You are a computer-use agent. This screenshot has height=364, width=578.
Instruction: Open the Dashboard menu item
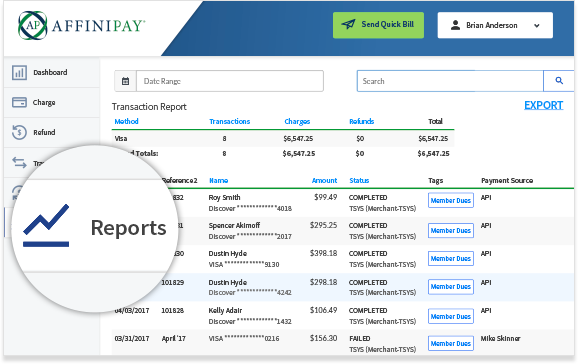pyautogui.click(x=52, y=72)
